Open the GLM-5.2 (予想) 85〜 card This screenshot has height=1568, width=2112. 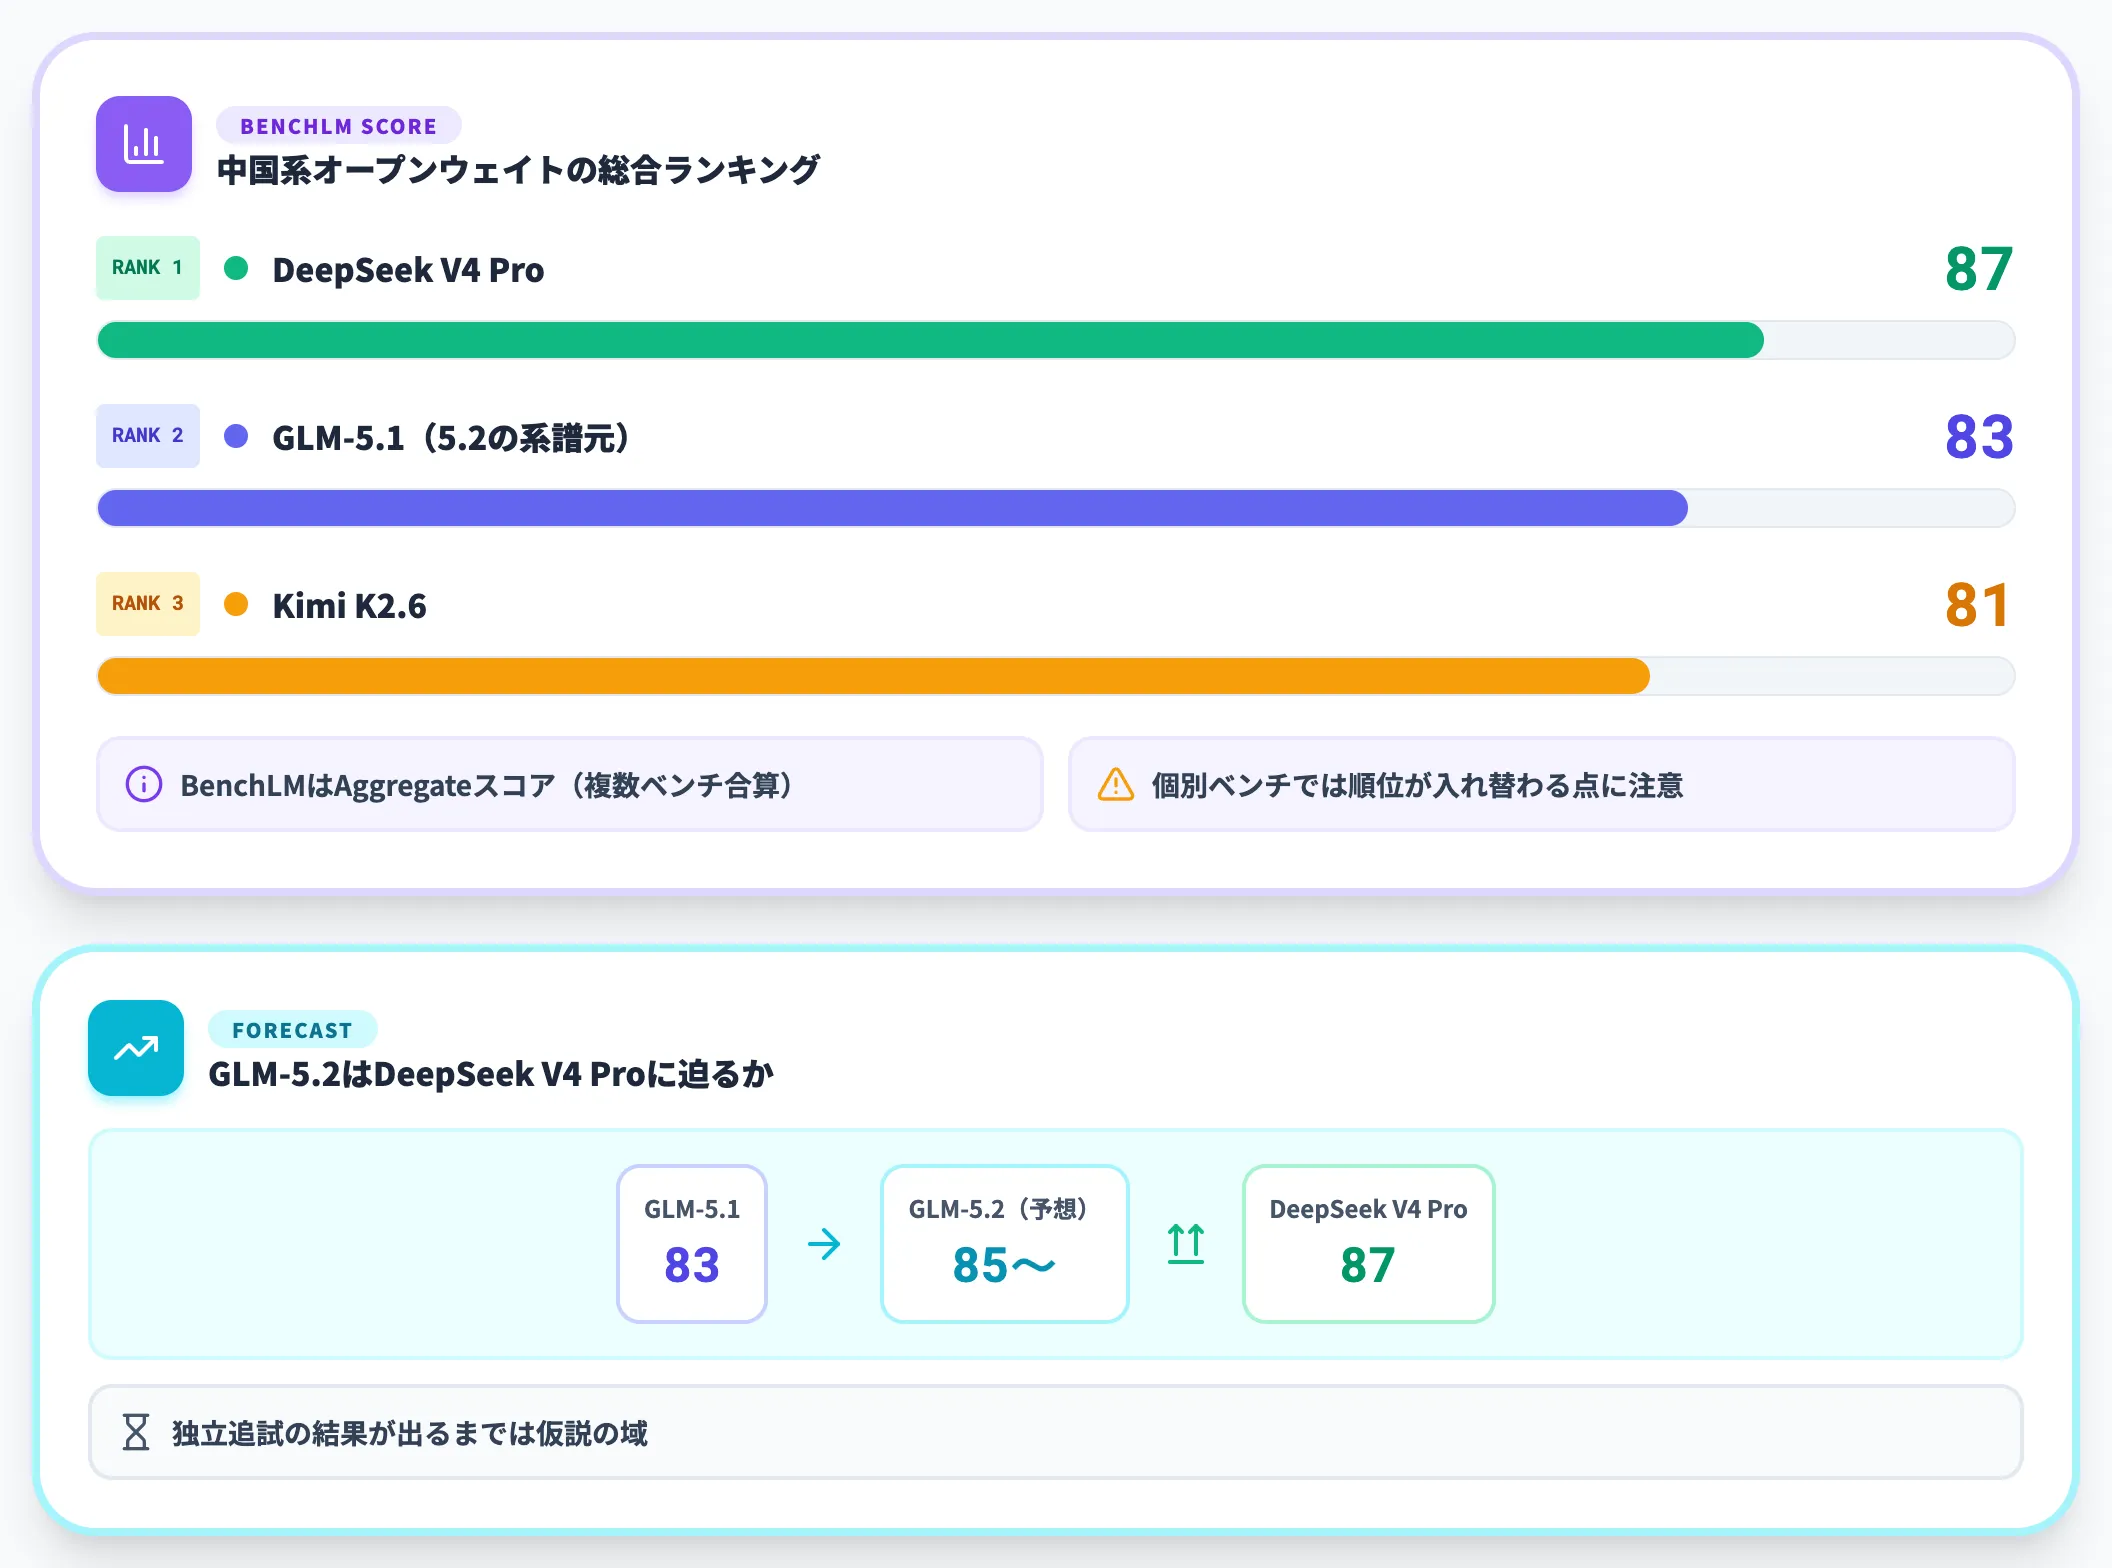tap(1005, 1244)
